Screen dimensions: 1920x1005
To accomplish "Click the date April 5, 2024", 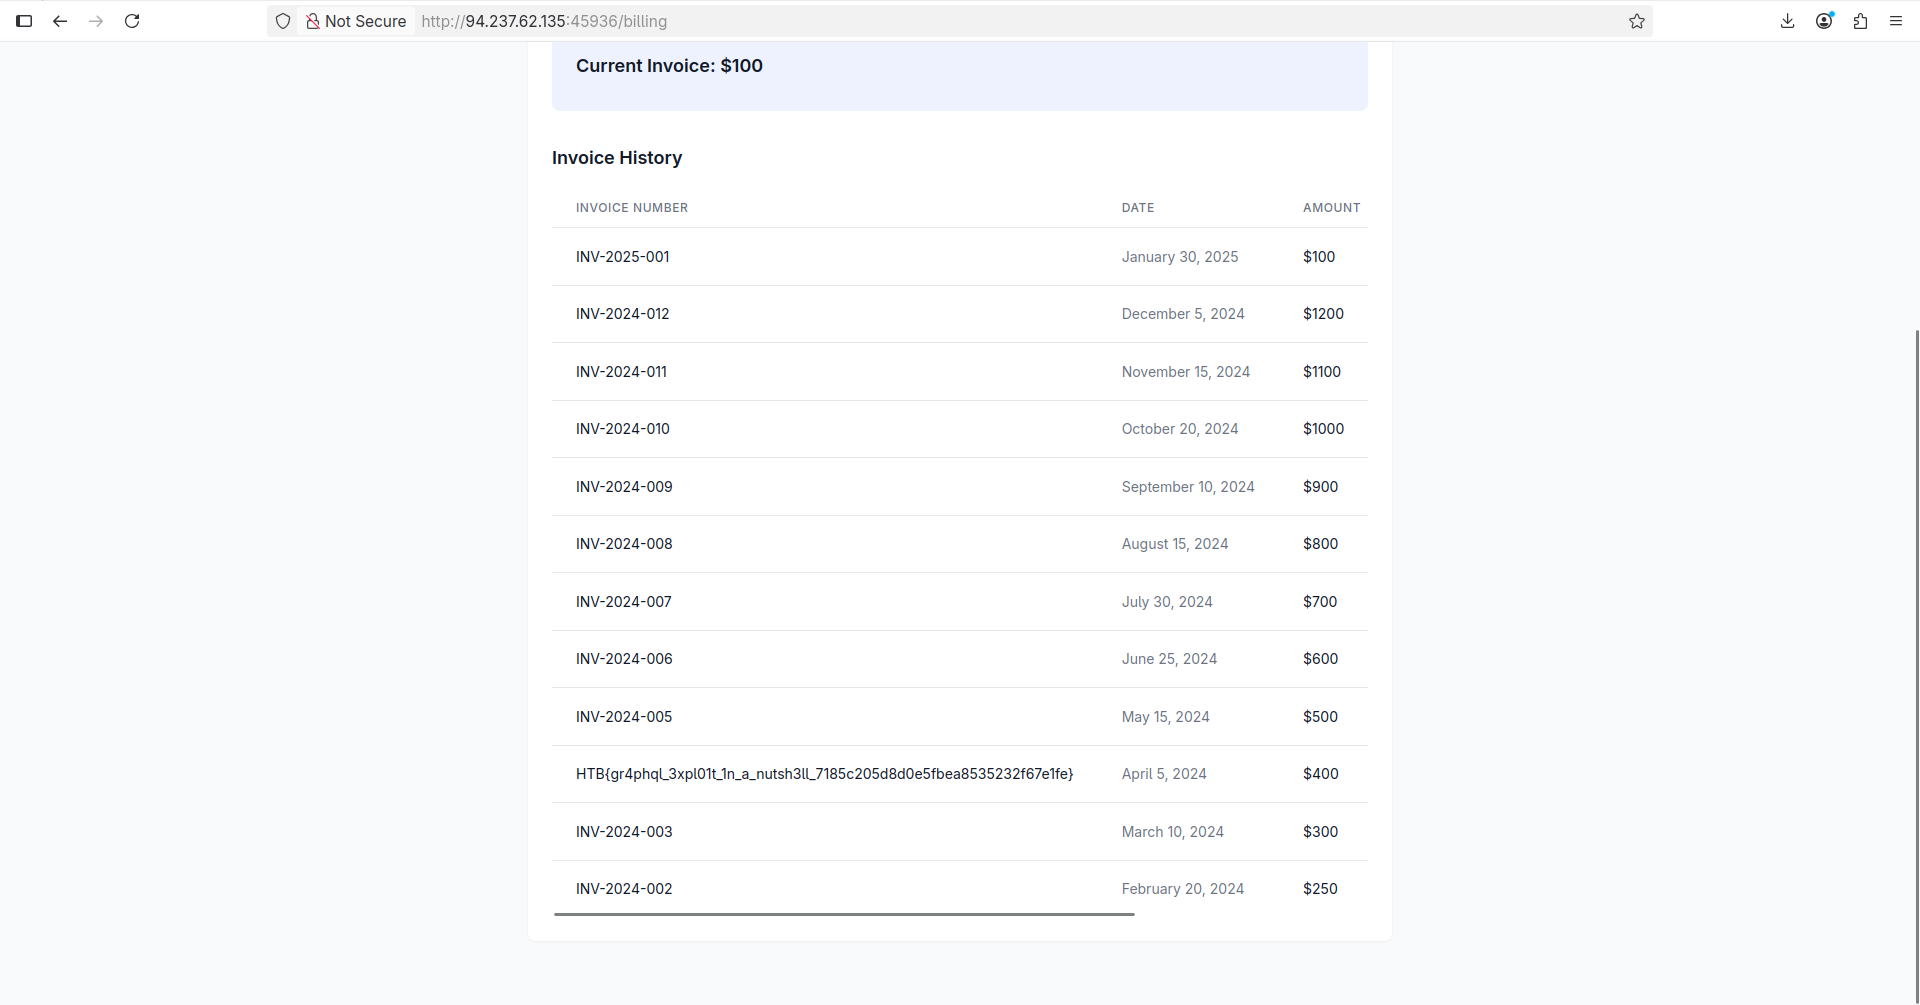I will point(1164,774).
